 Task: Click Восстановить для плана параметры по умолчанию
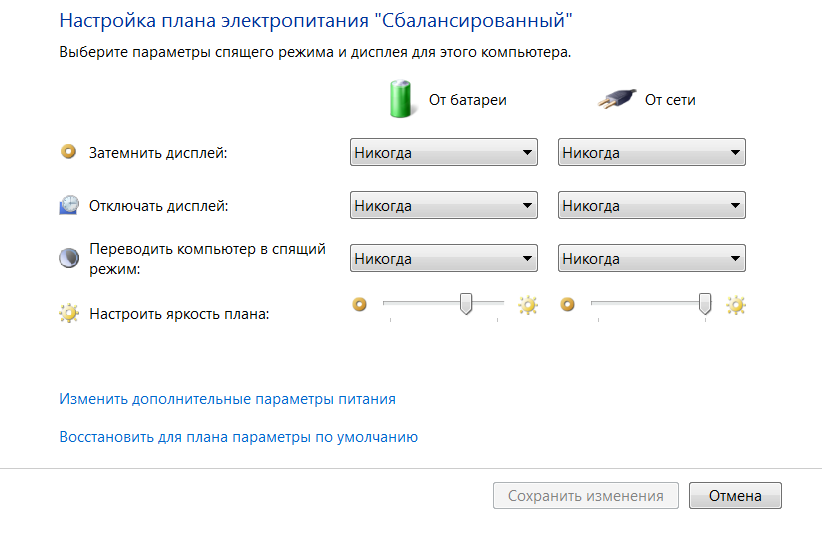239,437
